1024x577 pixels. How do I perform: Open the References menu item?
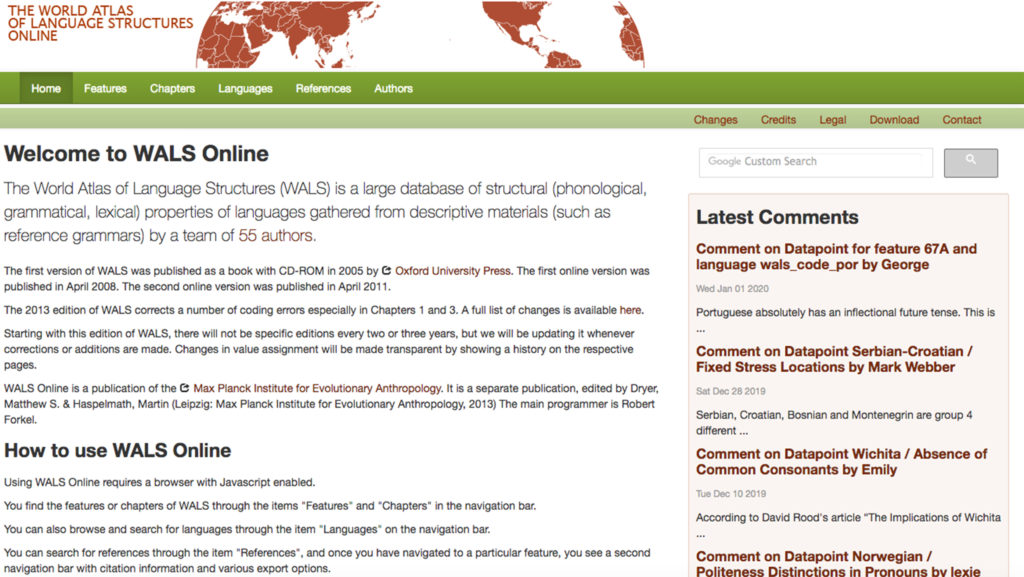click(x=323, y=88)
